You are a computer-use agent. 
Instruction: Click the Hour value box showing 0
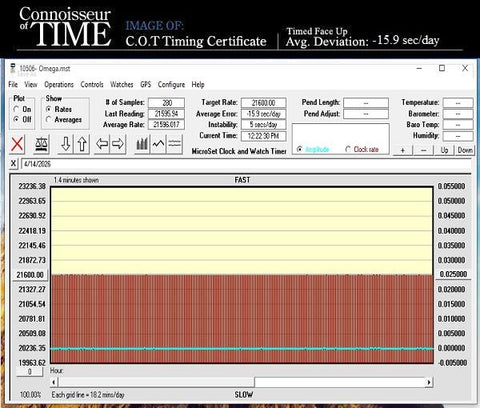coord(30,372)
